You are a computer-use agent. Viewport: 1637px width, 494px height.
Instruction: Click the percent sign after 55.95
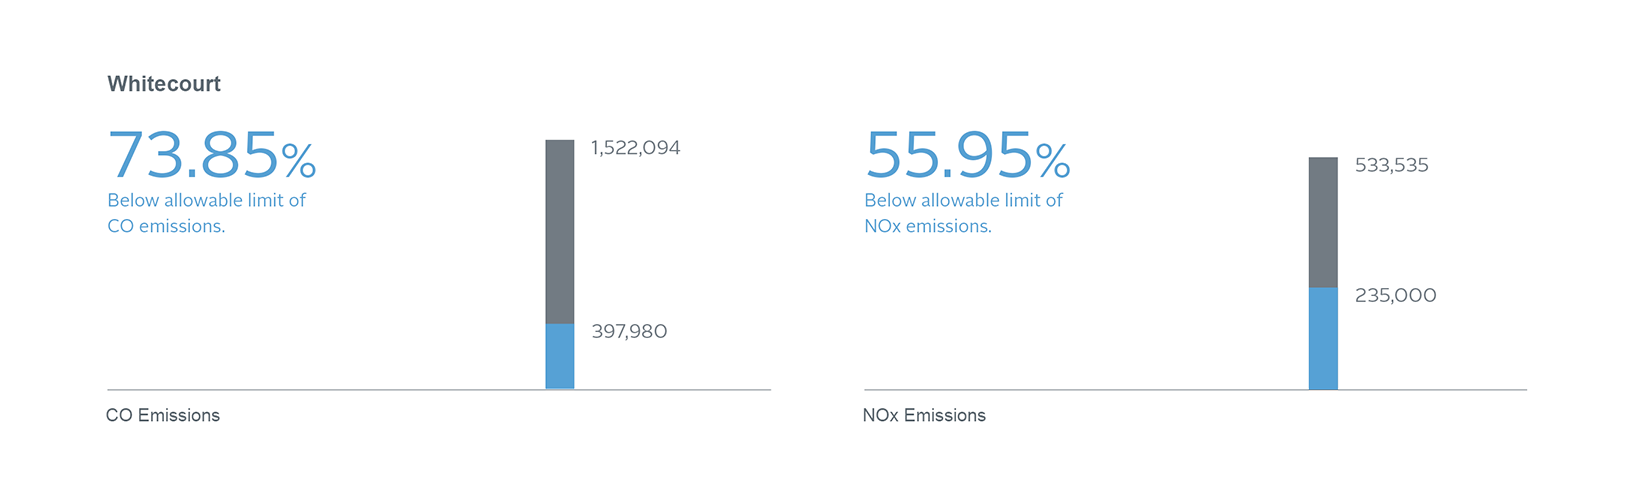pyautogui.click(x=1053, y=160)
